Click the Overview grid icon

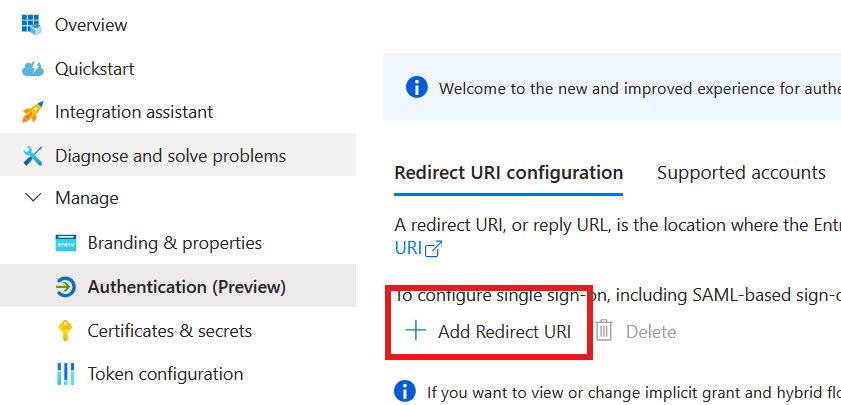click(x=33, y=25)
